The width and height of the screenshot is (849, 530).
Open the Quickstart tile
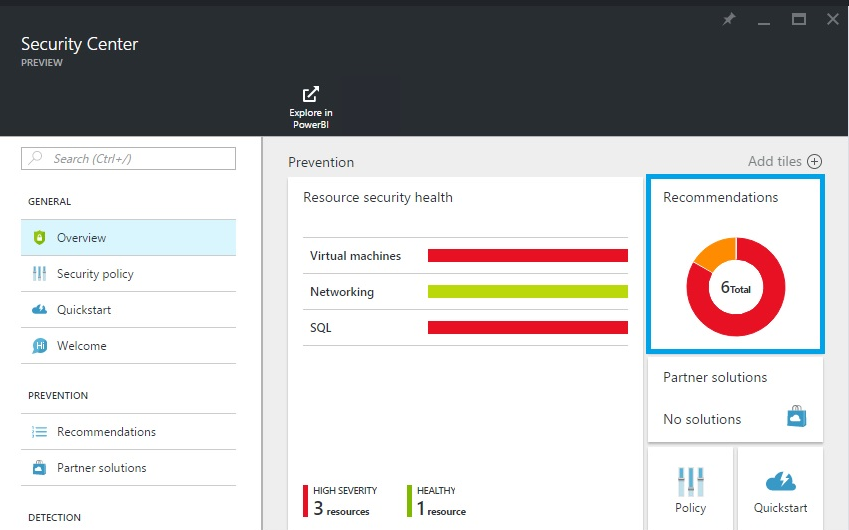point(780,489)
